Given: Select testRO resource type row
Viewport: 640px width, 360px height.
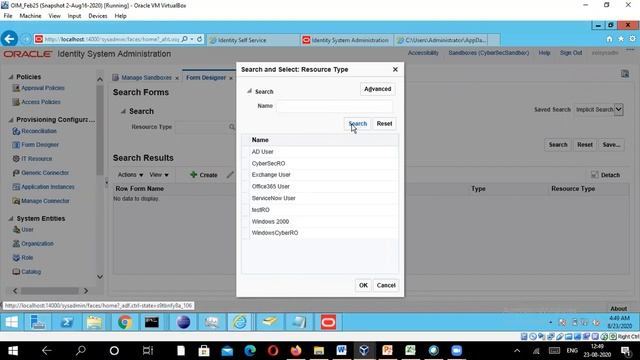Looking at the screenshot, I should click(320, 210).
